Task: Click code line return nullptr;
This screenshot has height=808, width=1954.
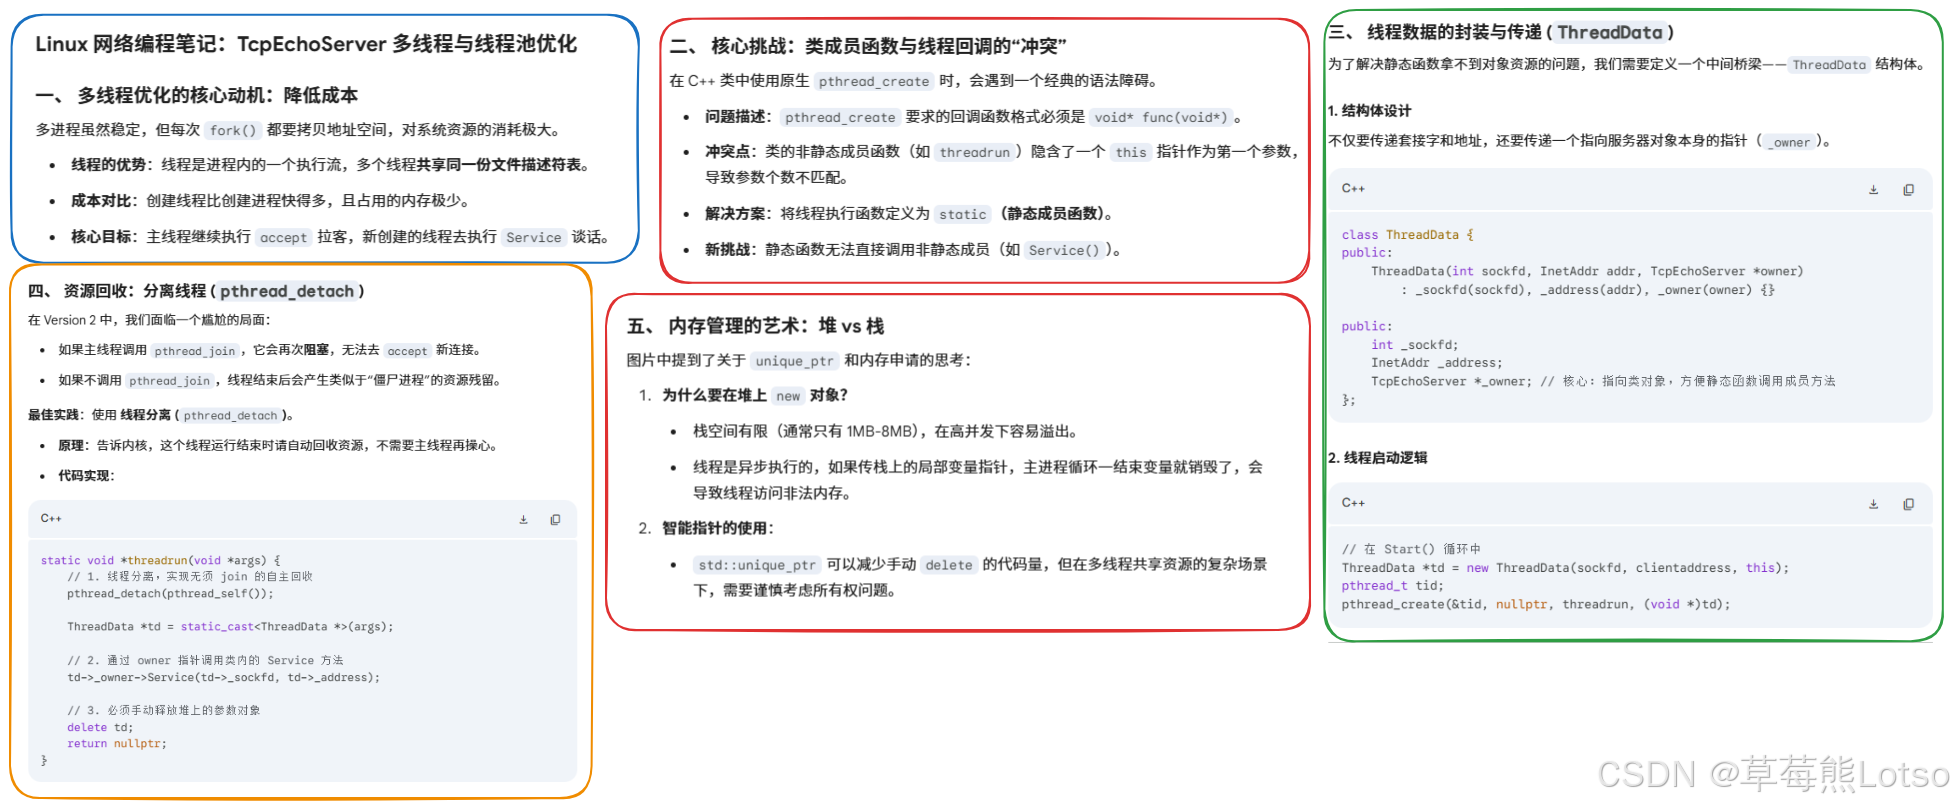Action: (117, 744)
